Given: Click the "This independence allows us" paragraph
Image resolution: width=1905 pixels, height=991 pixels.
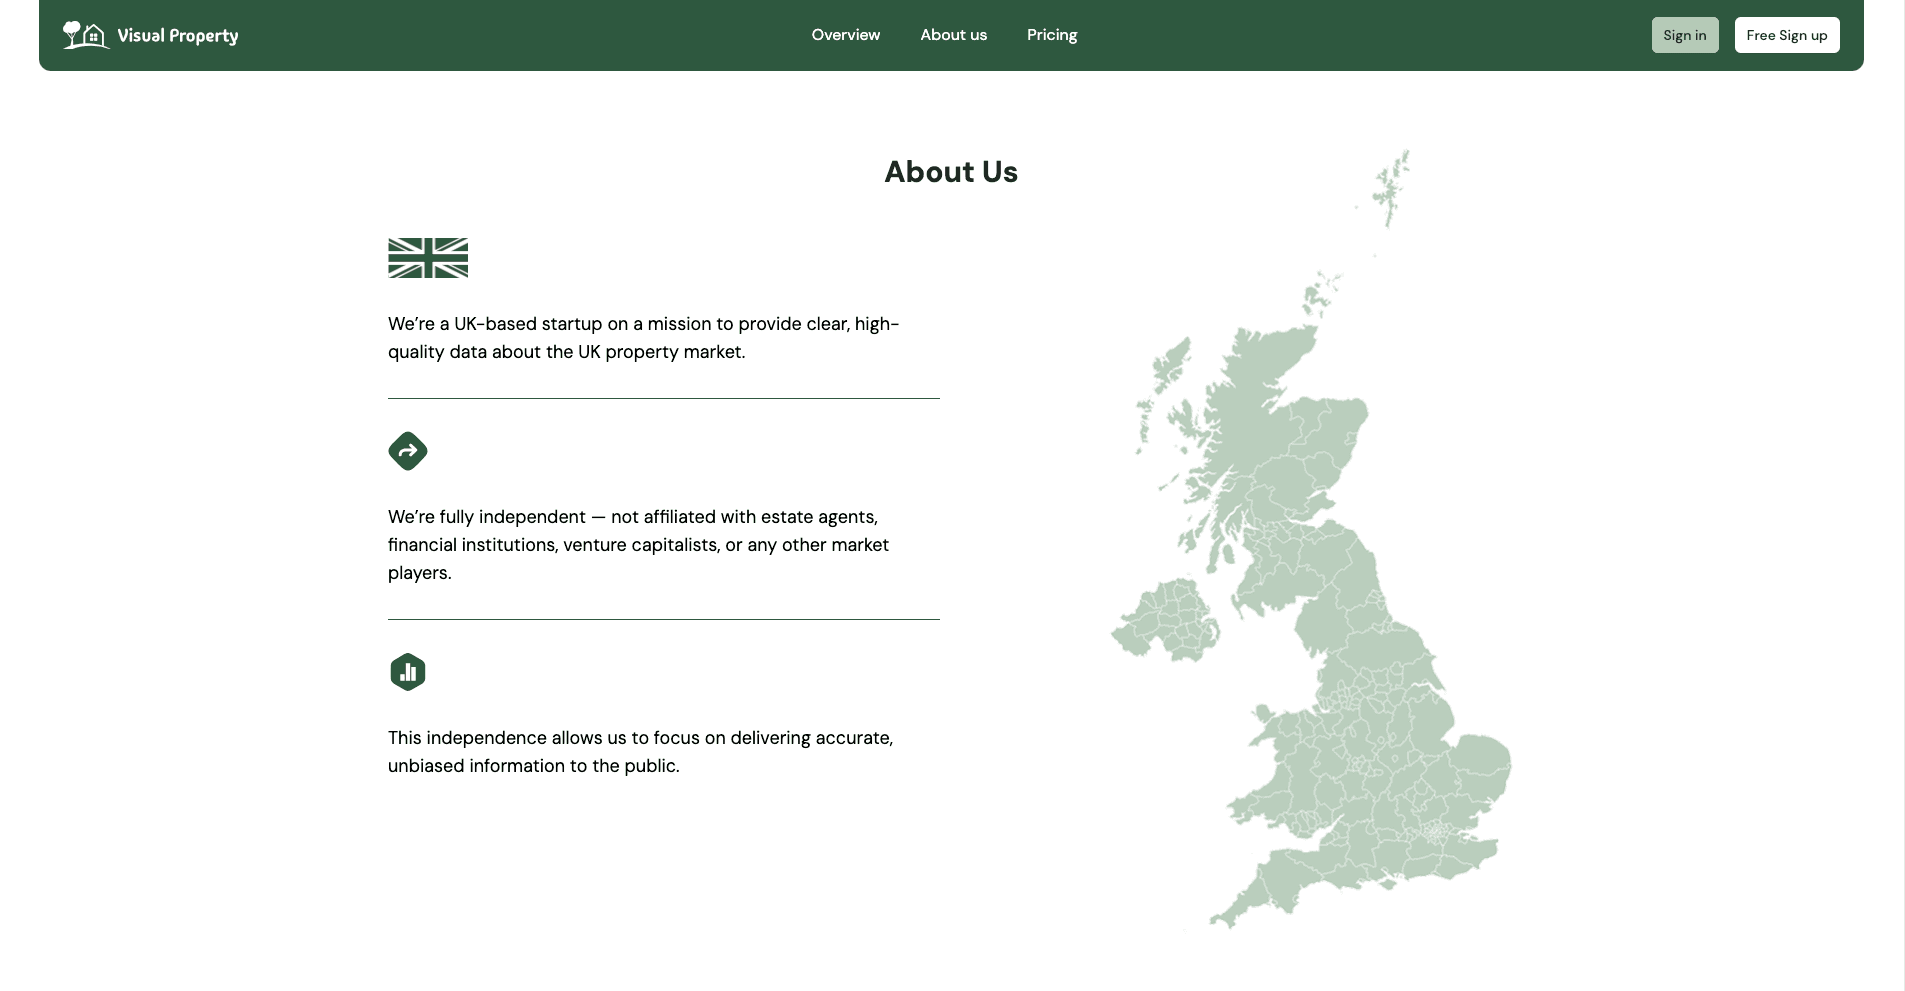Looking at the screenshot, I should (641, 752).
